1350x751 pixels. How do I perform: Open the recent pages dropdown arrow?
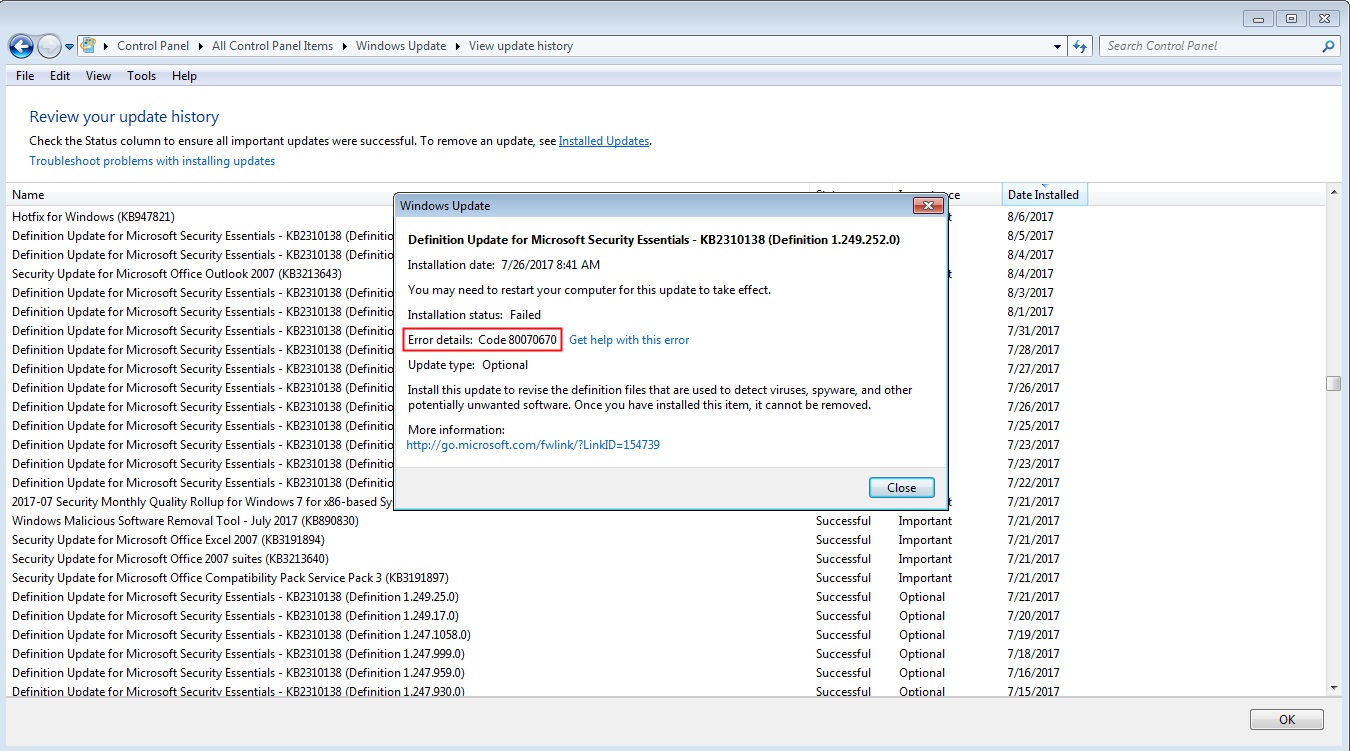69,46
